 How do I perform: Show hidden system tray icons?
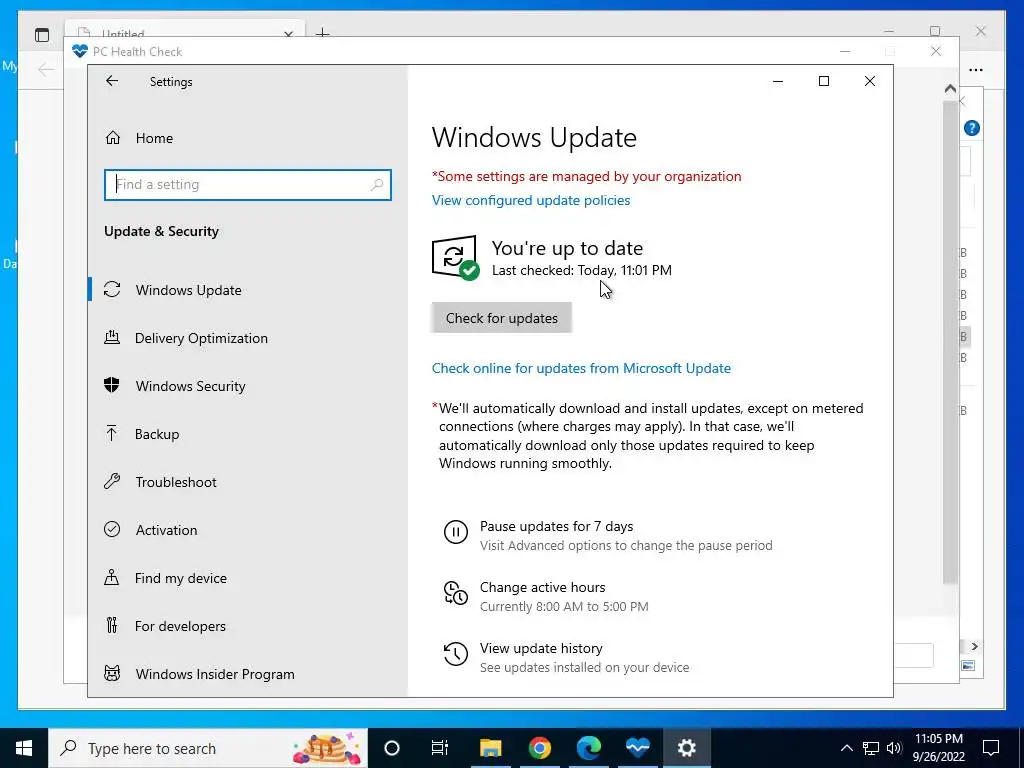[x=846, y=748]
